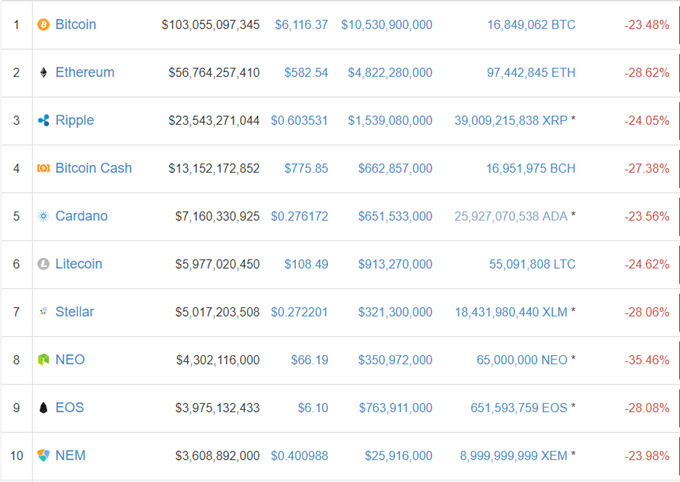
Task: Open the Bitcoin Cash name link
Action: [94, 168]
